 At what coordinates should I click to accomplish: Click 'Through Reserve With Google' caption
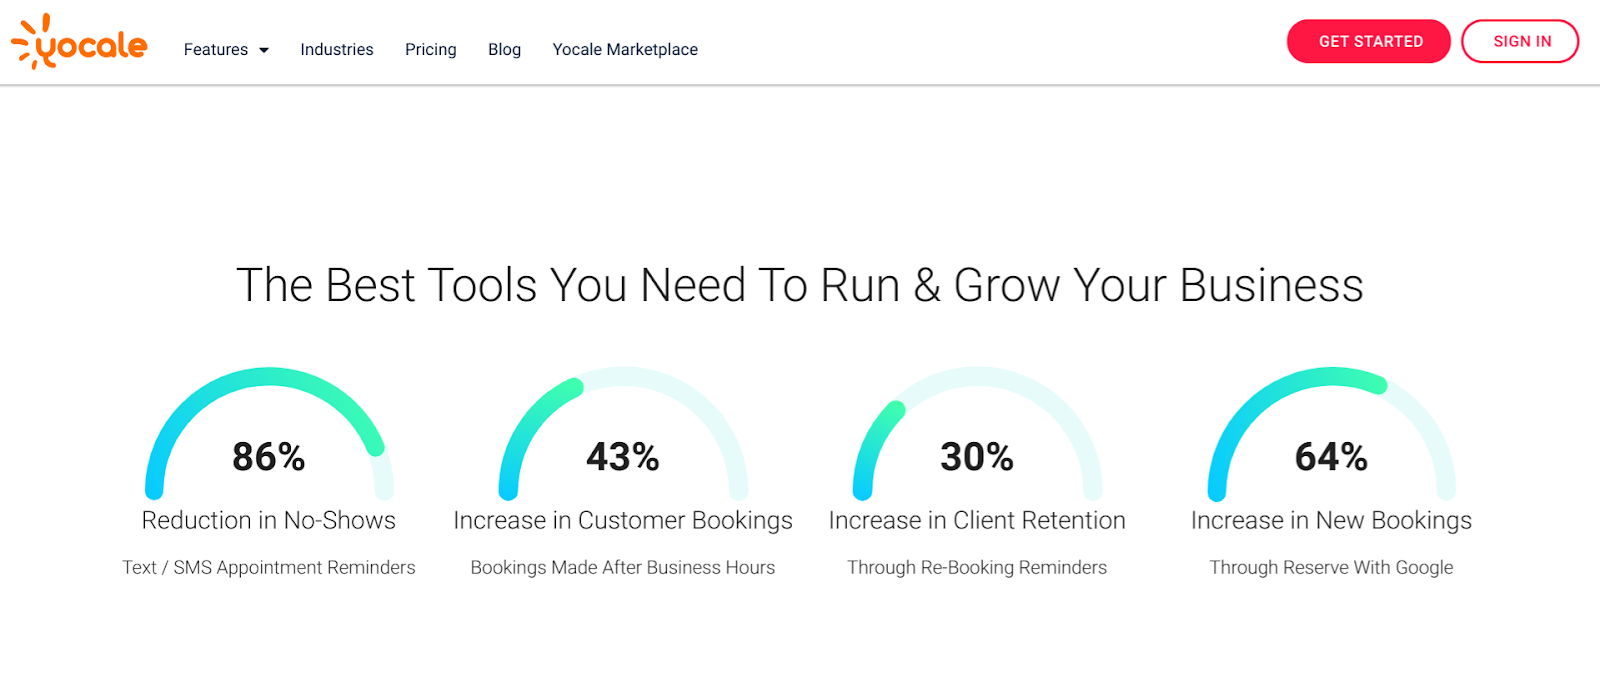click(x=1331, y=567)
